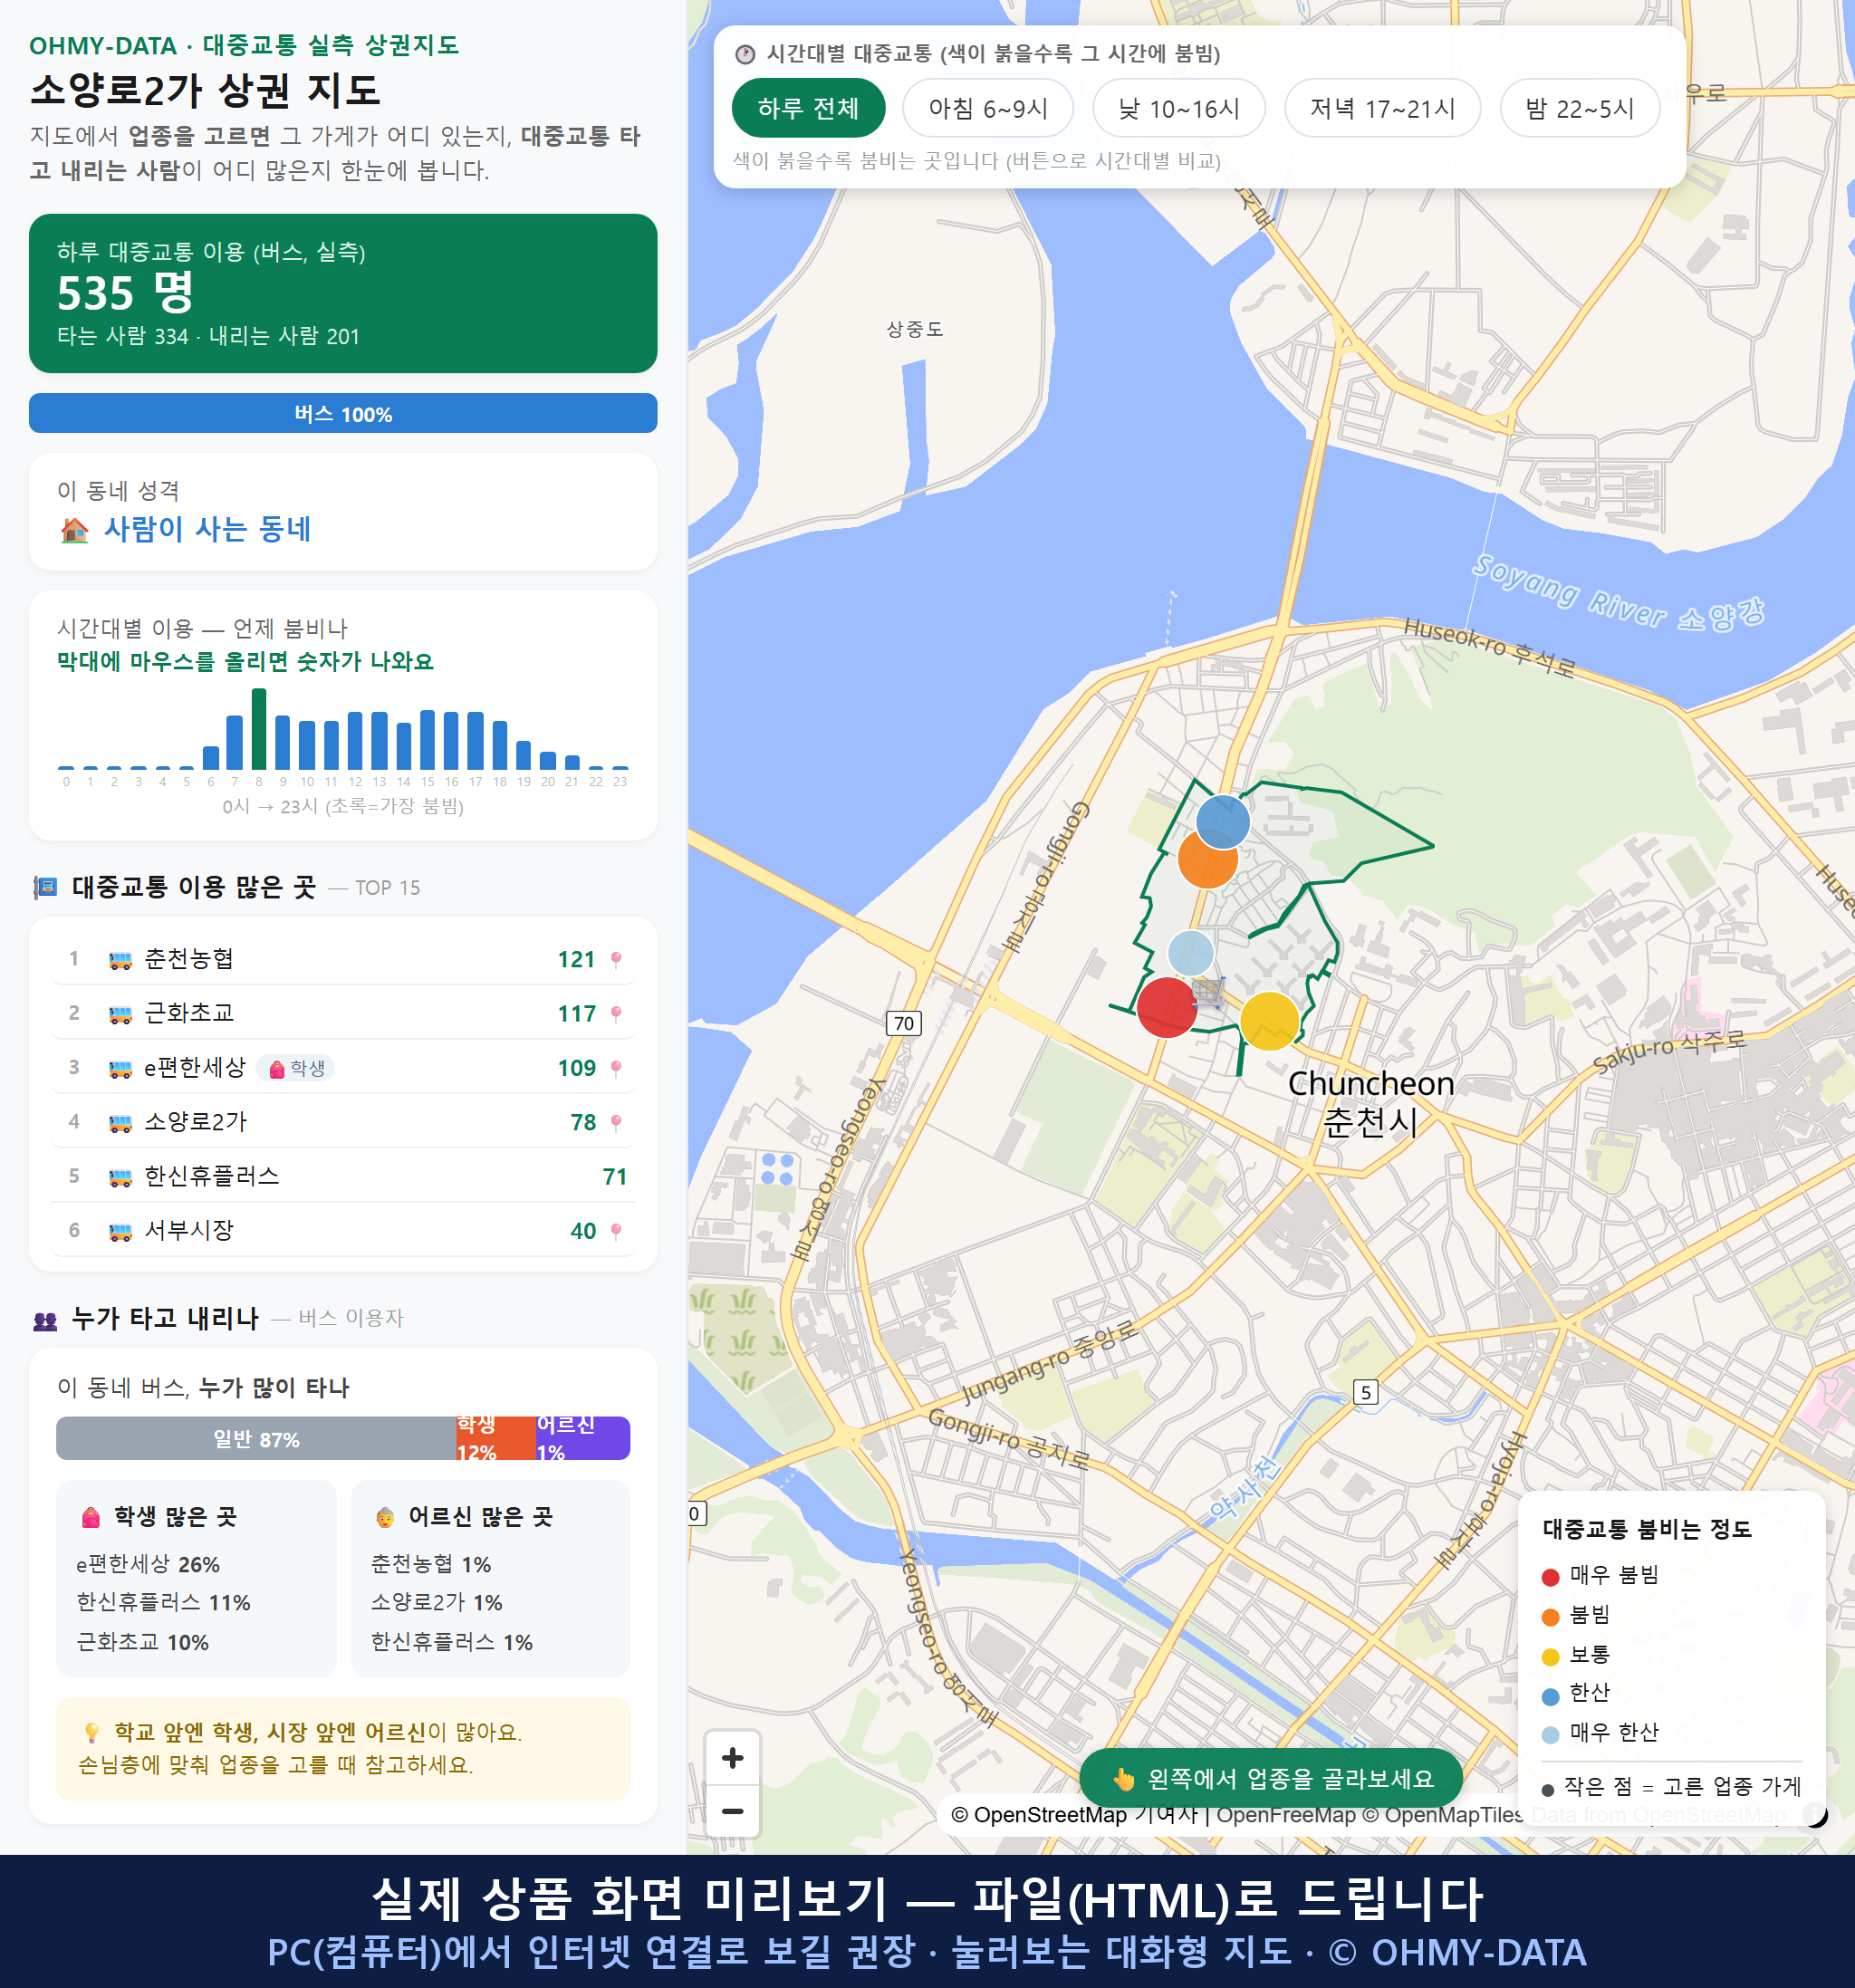The width and height of the screenshot is (1855, 1988).
Task: Select the 소양로2가 row in TOP 15 list
Action: click(343, 1122)
